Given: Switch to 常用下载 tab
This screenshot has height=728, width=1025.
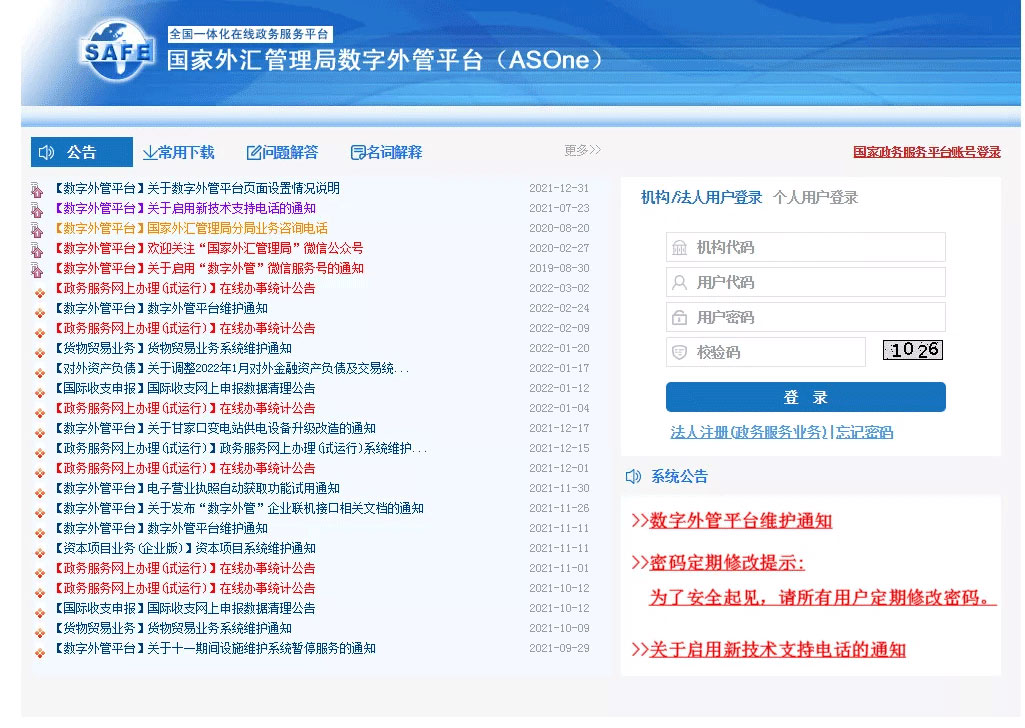Looking at the screenshot, I should click(x=178, y=152).
